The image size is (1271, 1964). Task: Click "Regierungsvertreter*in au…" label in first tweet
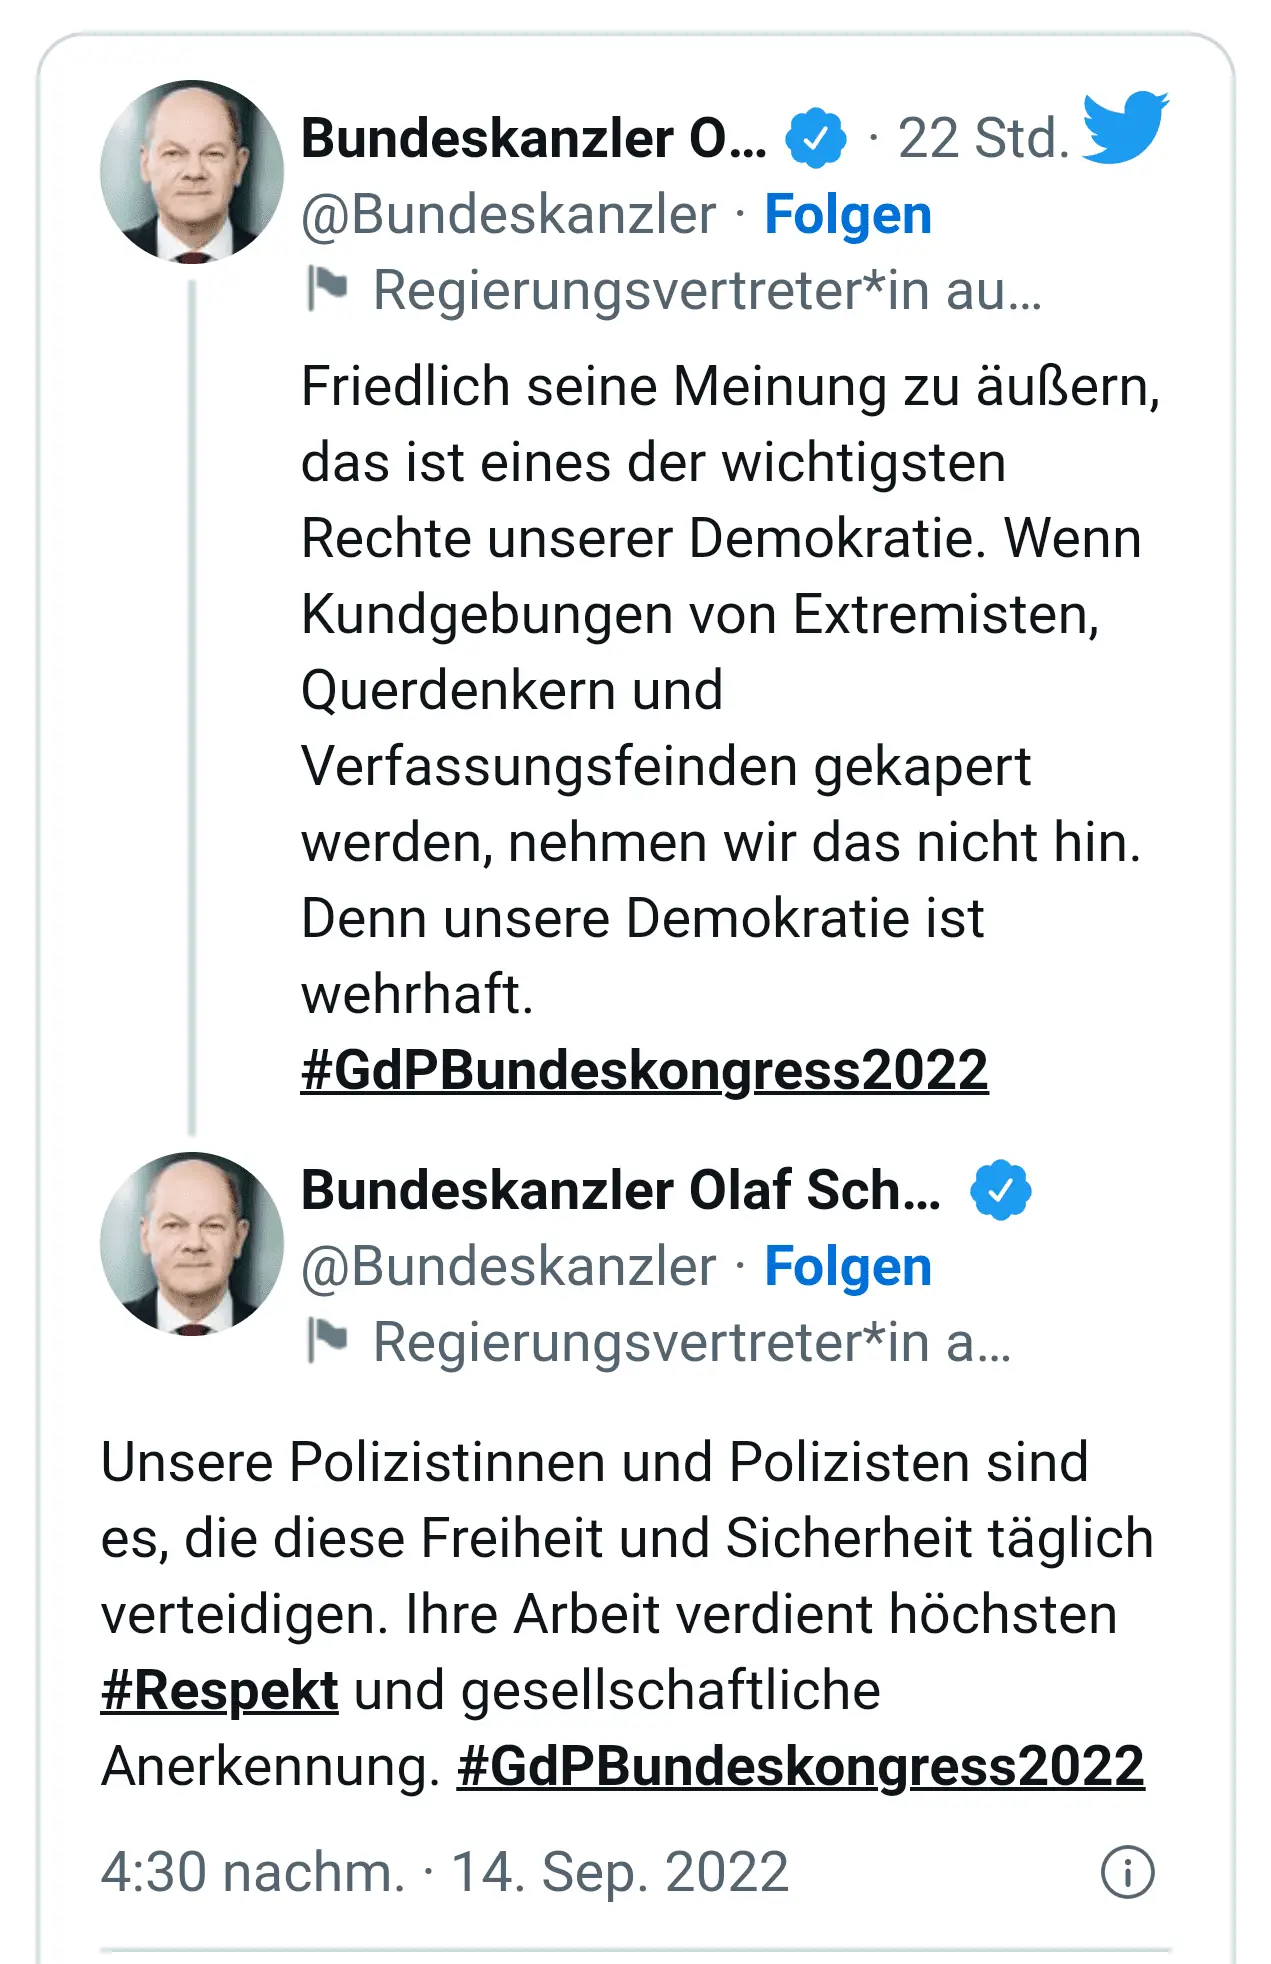pyautogui.click(x=707, y=291)
